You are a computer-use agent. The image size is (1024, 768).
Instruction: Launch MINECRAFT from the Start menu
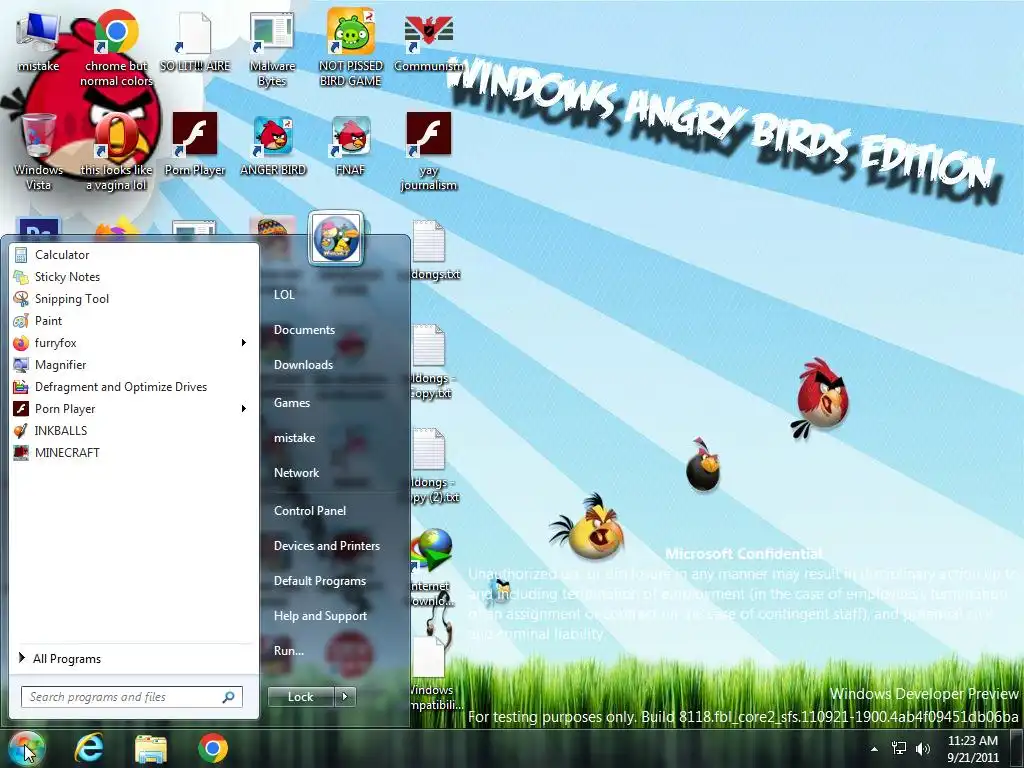134,453
